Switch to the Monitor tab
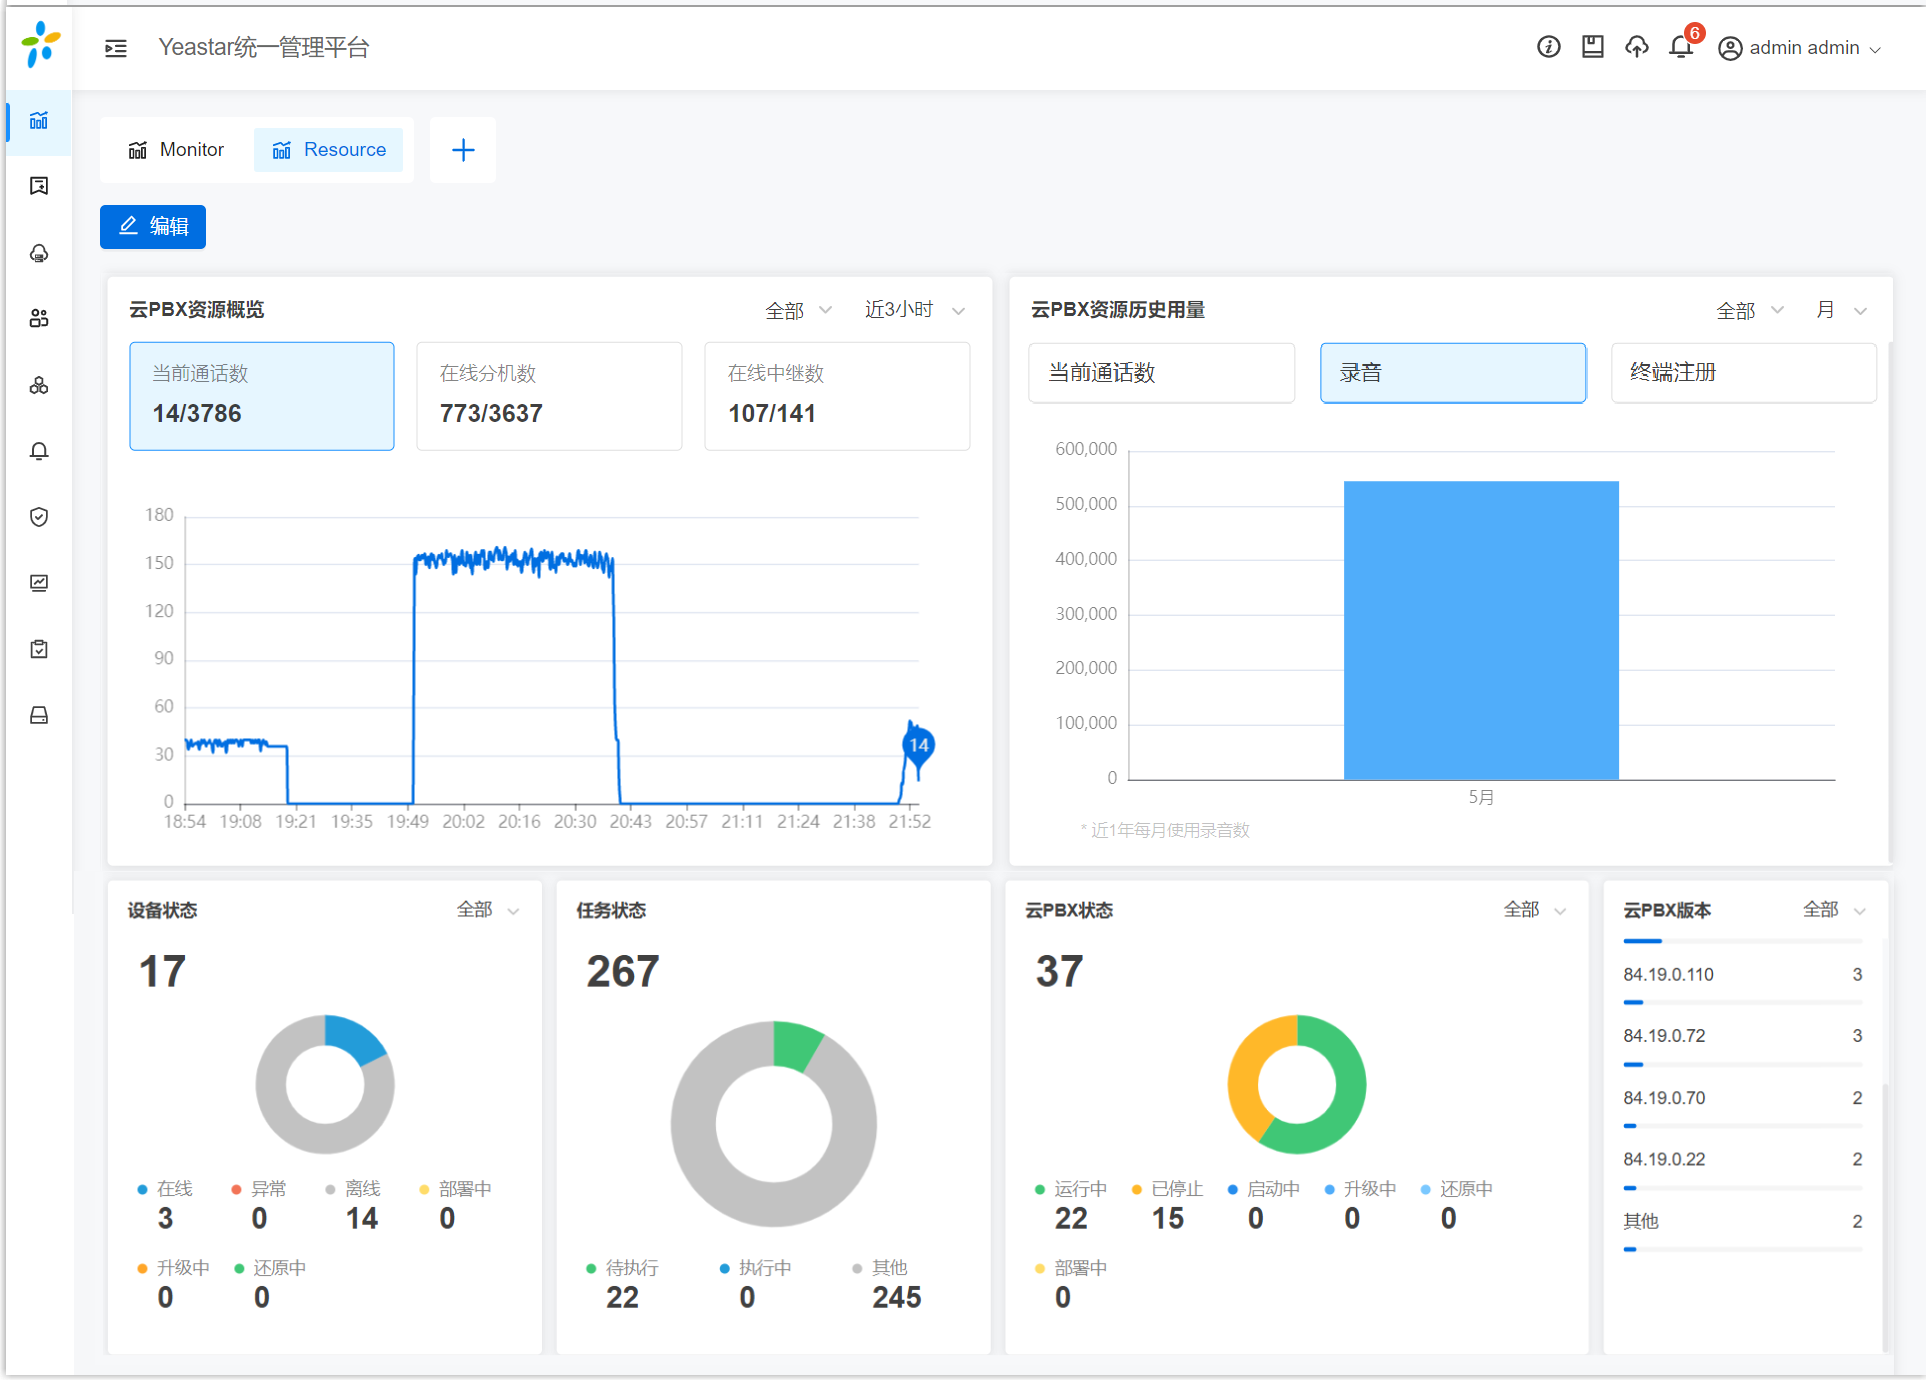Viewport: 1926px width, 1381px height. 176,150
